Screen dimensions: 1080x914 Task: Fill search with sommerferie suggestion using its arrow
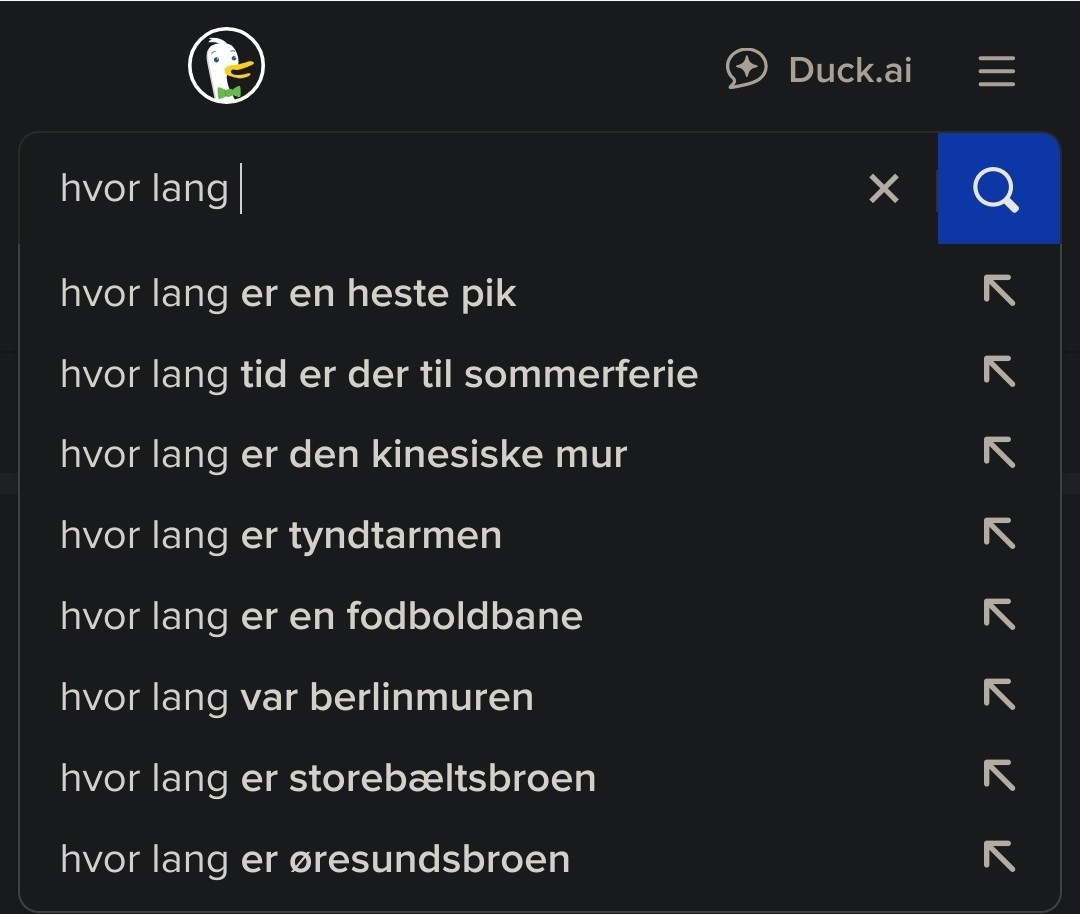pyautogui.click(x=999, y=372)
